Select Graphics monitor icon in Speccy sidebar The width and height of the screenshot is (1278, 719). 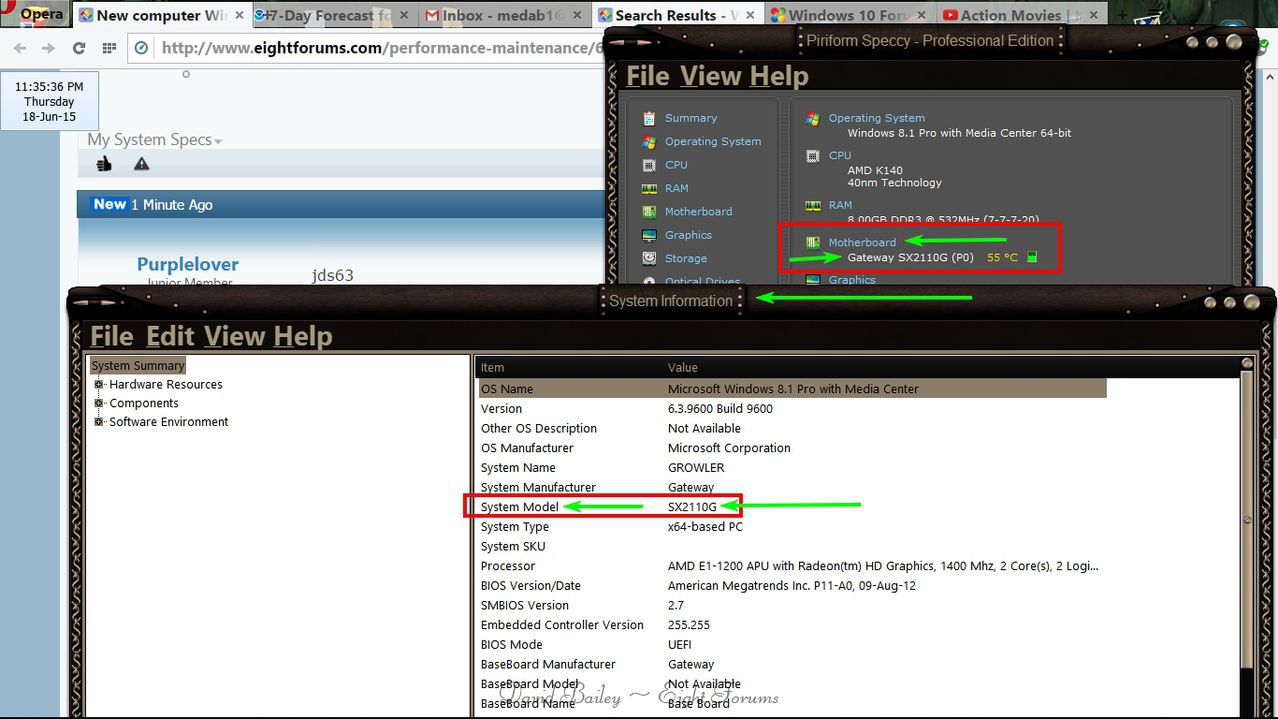click(650, 235)
